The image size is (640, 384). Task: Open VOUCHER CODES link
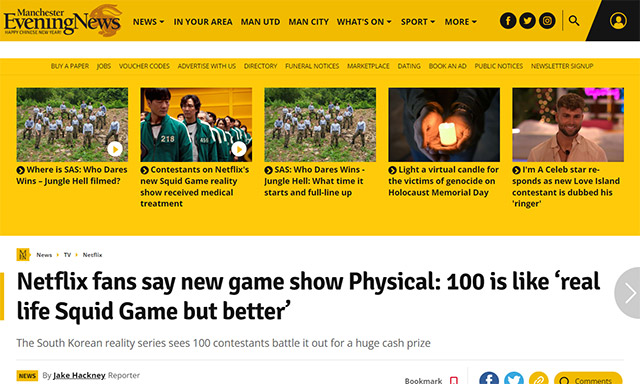[x=144, y=66]
